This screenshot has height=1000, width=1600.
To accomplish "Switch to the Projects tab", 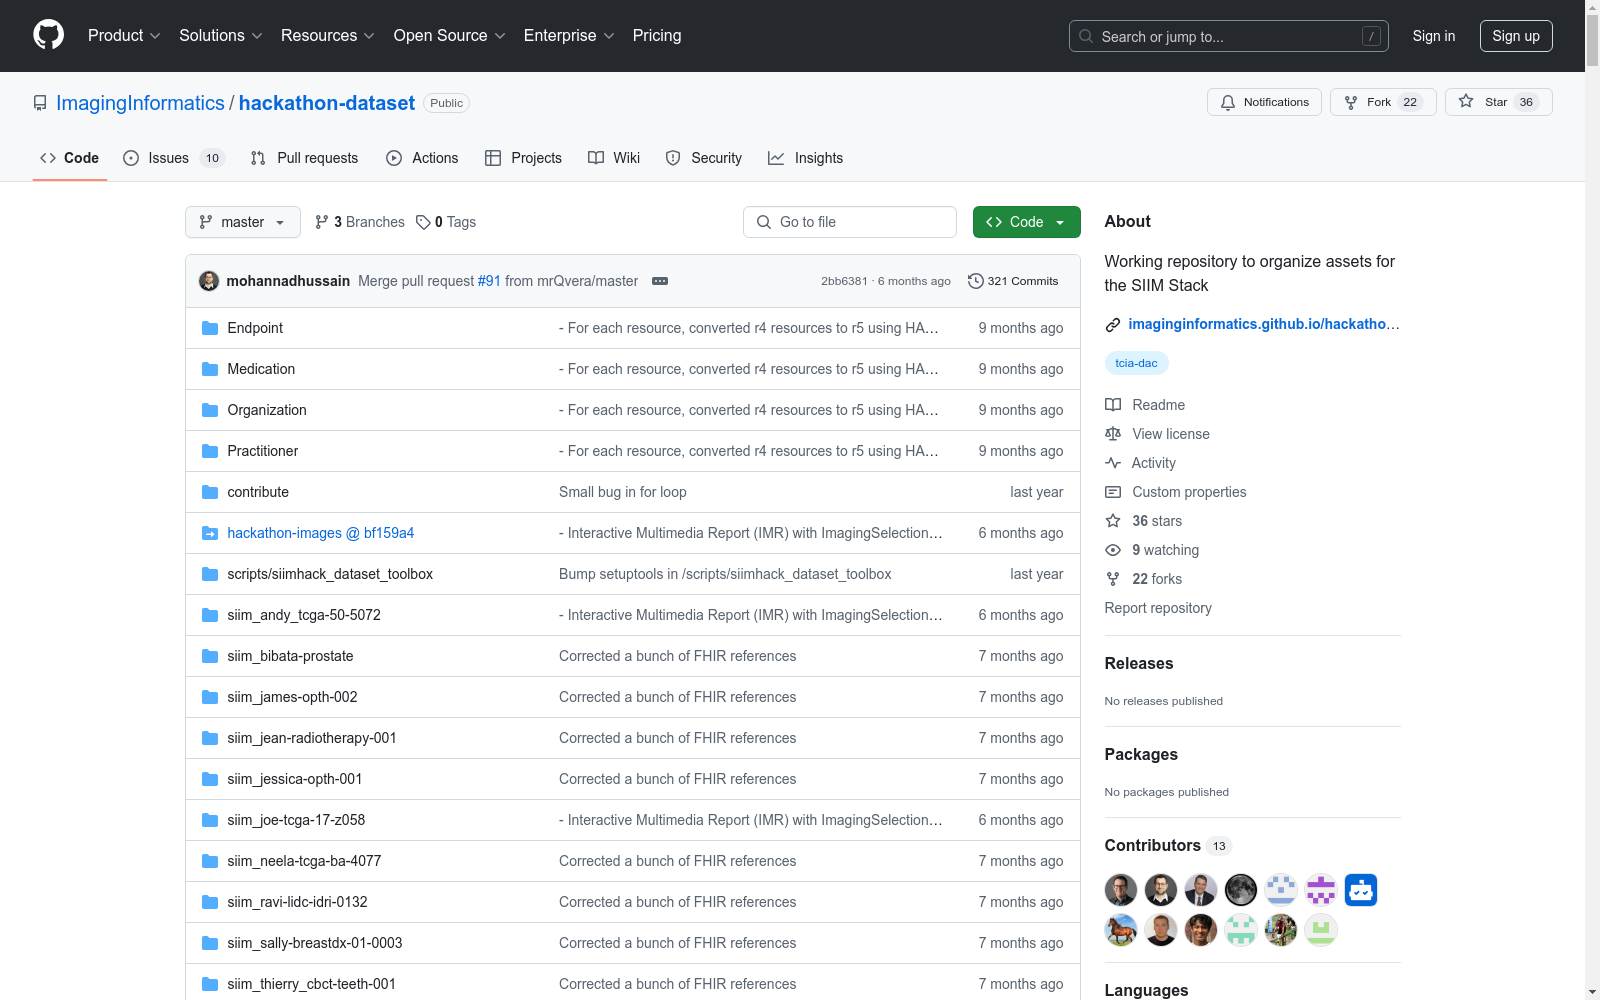I will pyautogui.click(x=523, y=158).
